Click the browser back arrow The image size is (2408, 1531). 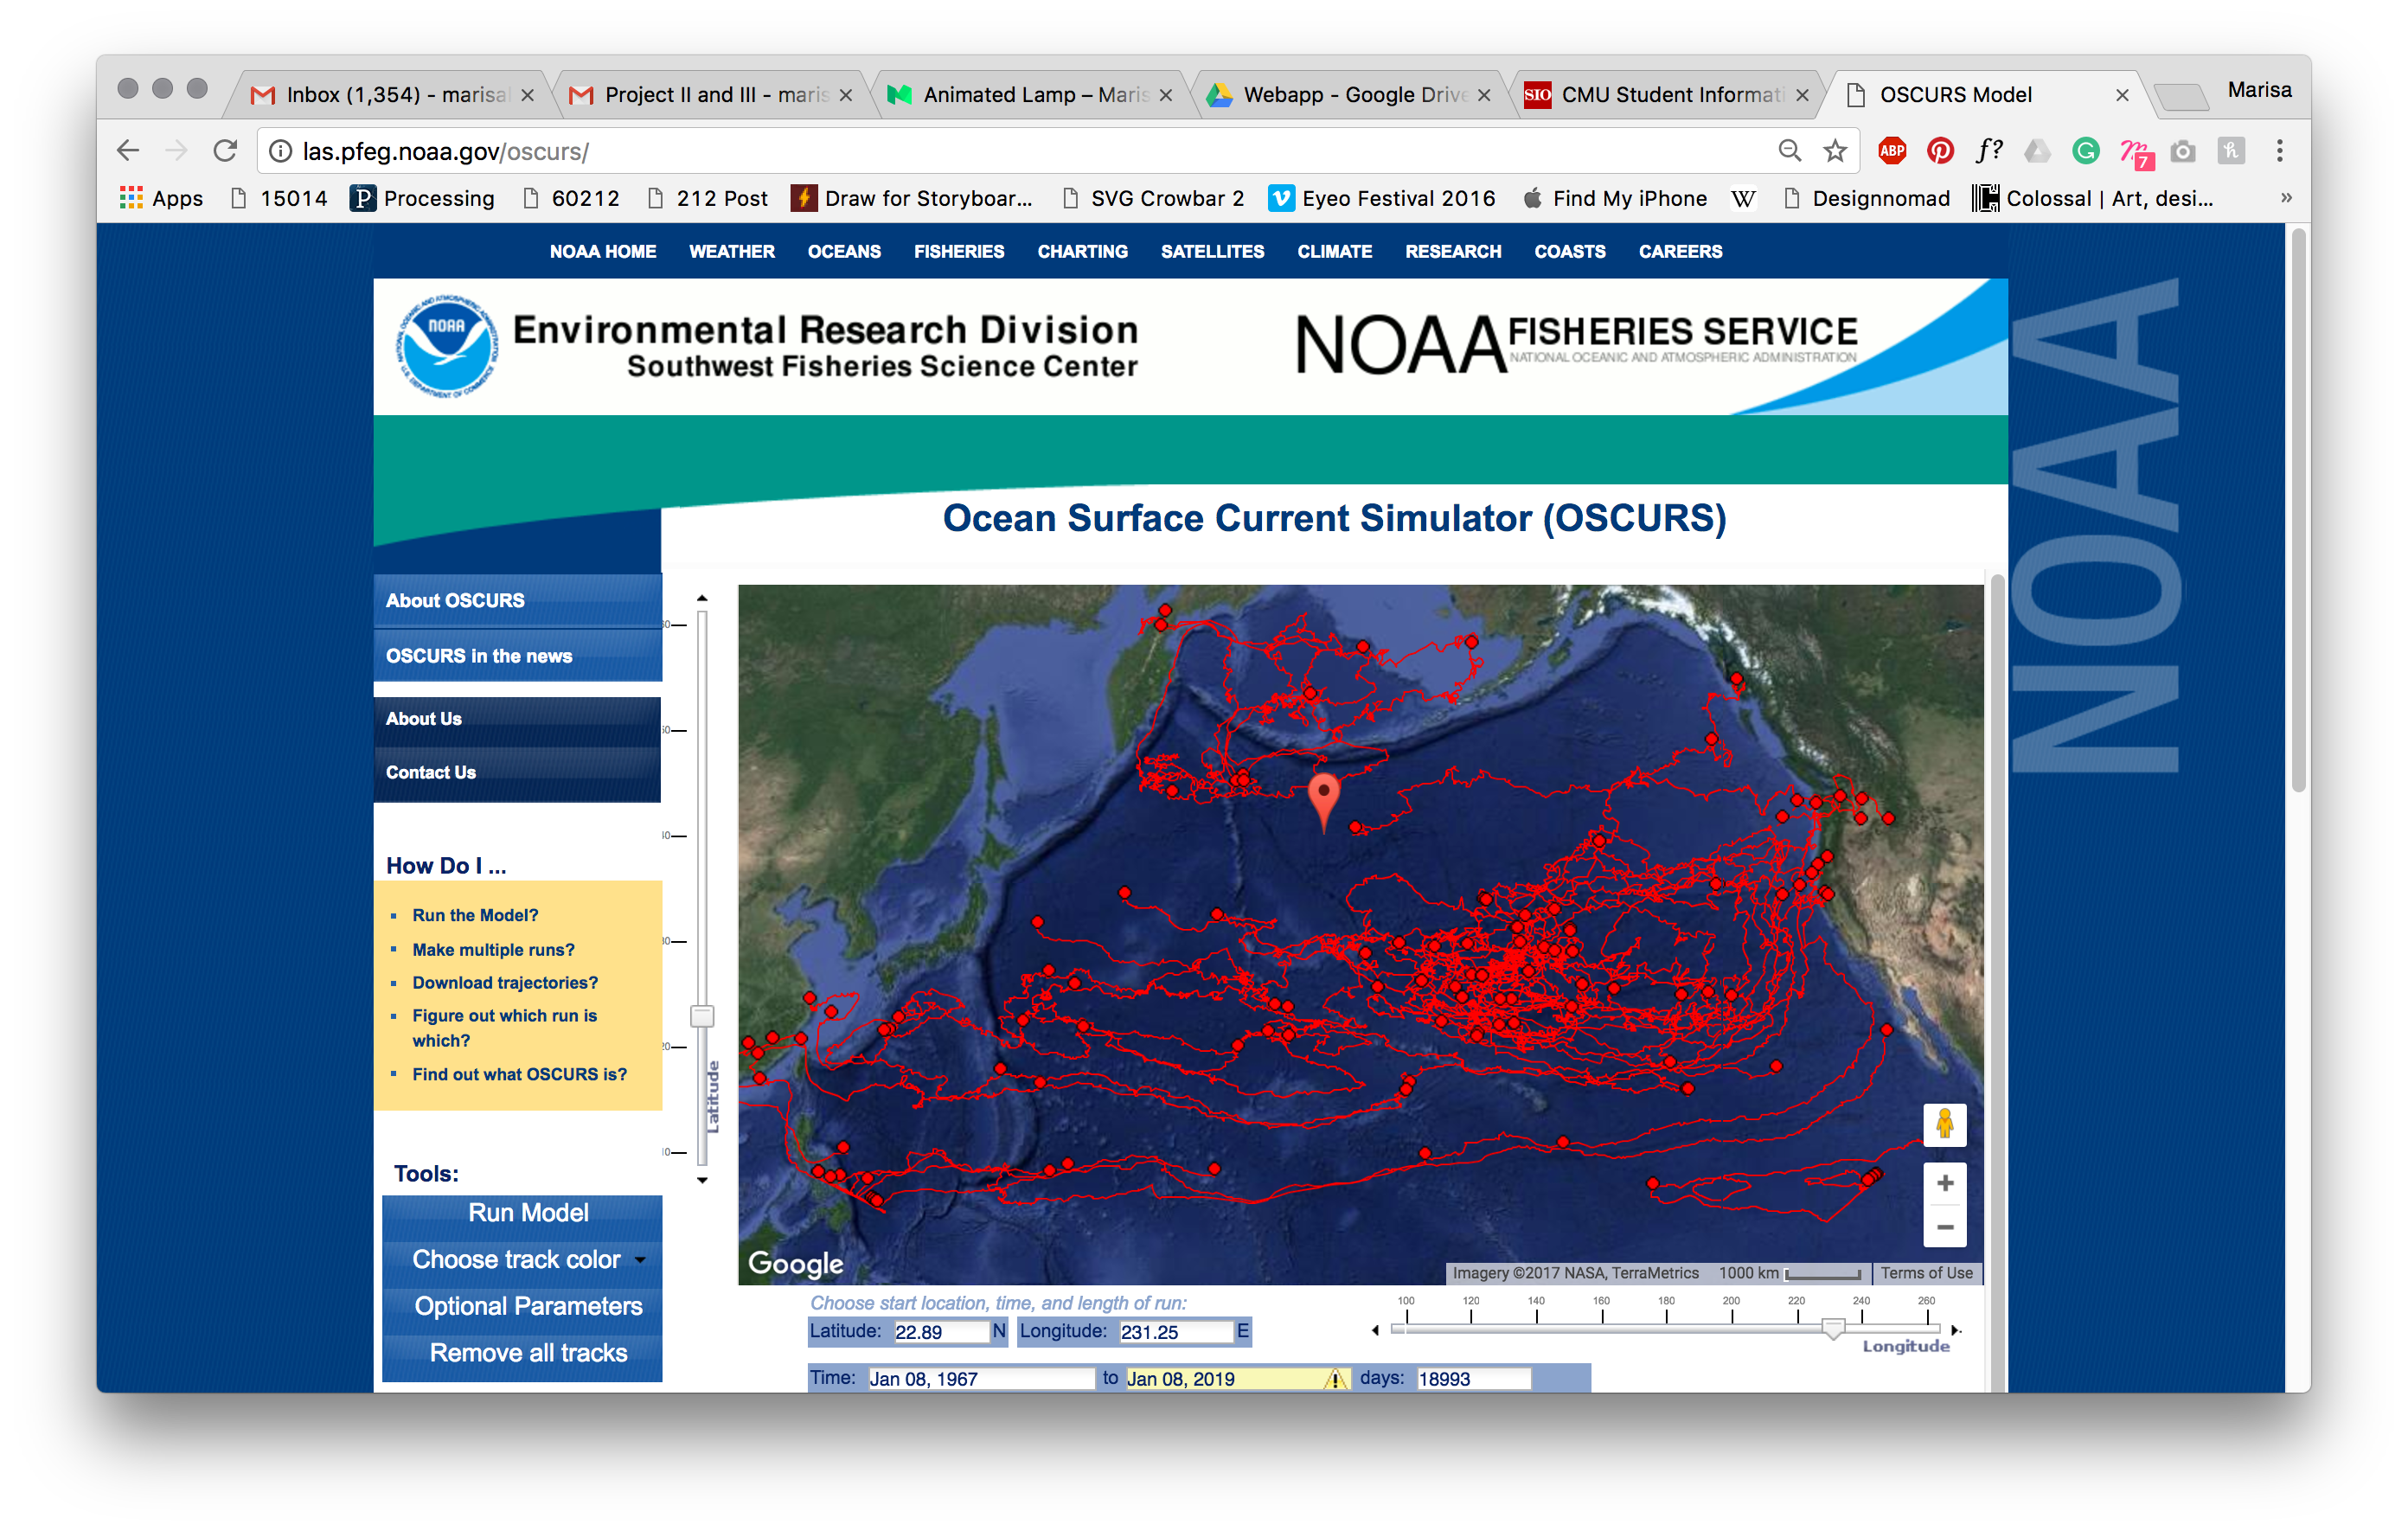coord(128,151)
